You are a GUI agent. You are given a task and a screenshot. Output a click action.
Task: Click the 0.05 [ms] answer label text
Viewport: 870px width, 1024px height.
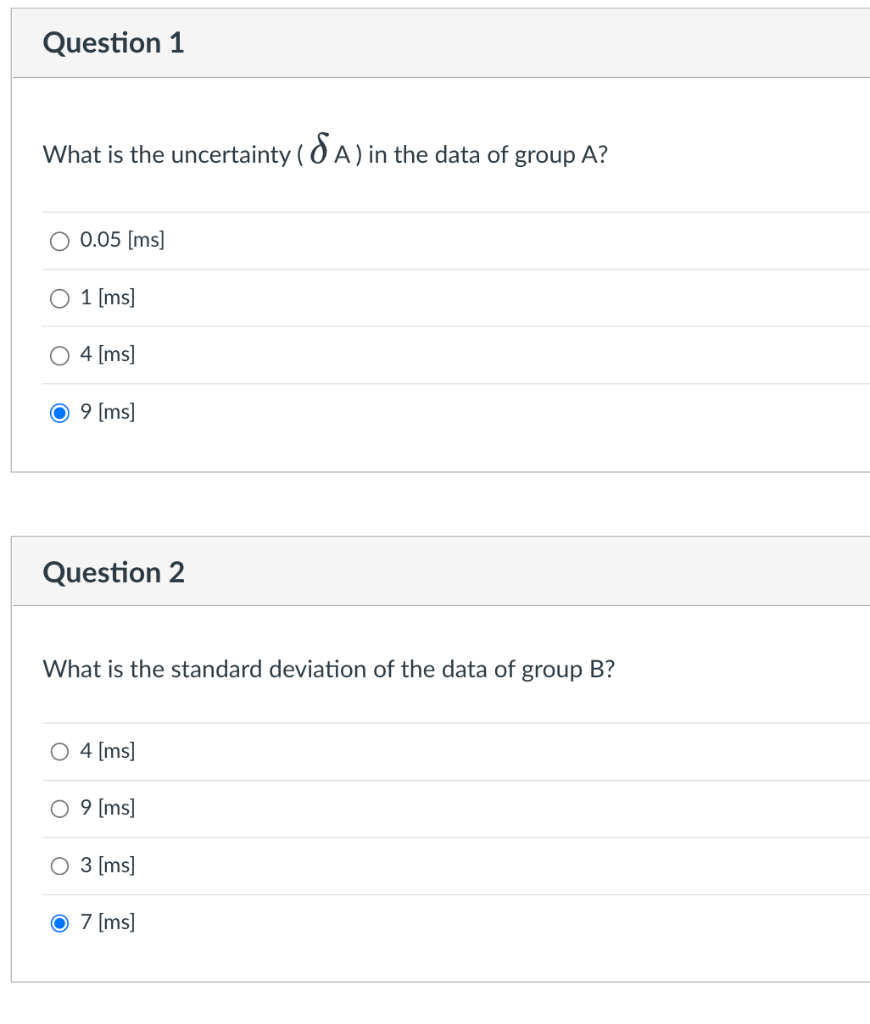coord(120,240)
